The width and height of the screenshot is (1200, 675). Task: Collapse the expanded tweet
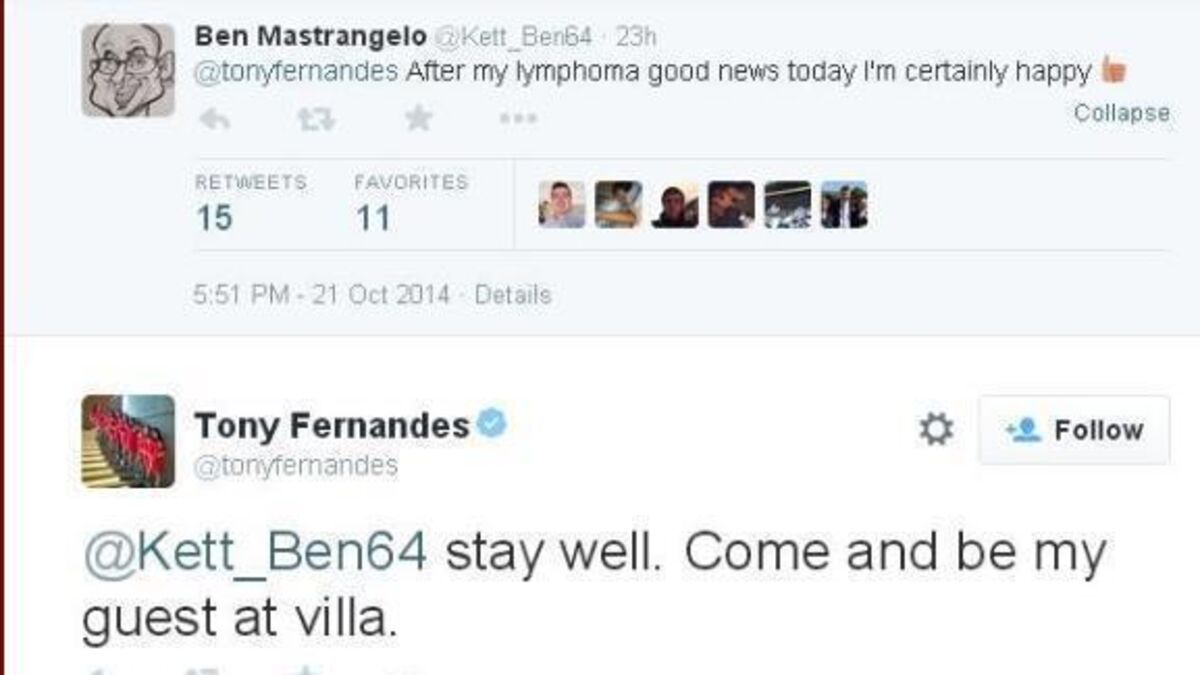point(1121,113)
